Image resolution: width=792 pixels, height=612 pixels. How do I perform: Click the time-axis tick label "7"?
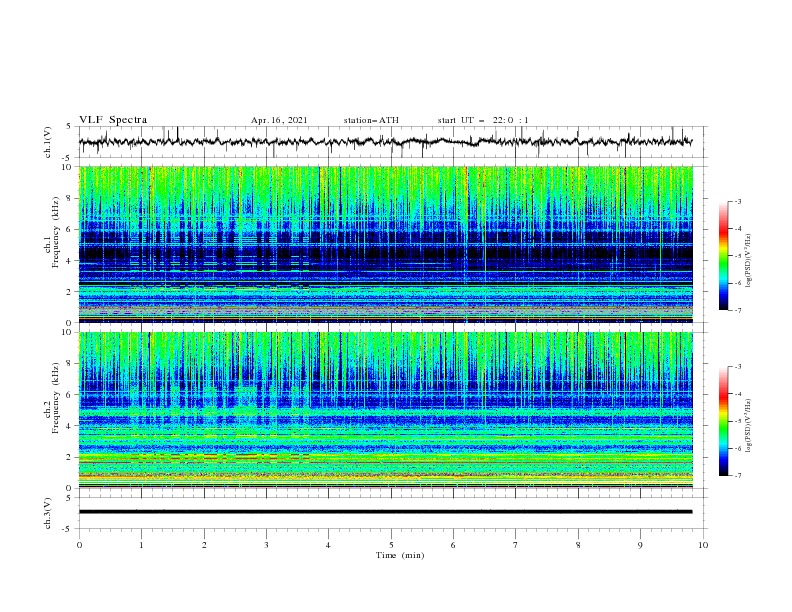pyautogui.click(x=516, y=545)
